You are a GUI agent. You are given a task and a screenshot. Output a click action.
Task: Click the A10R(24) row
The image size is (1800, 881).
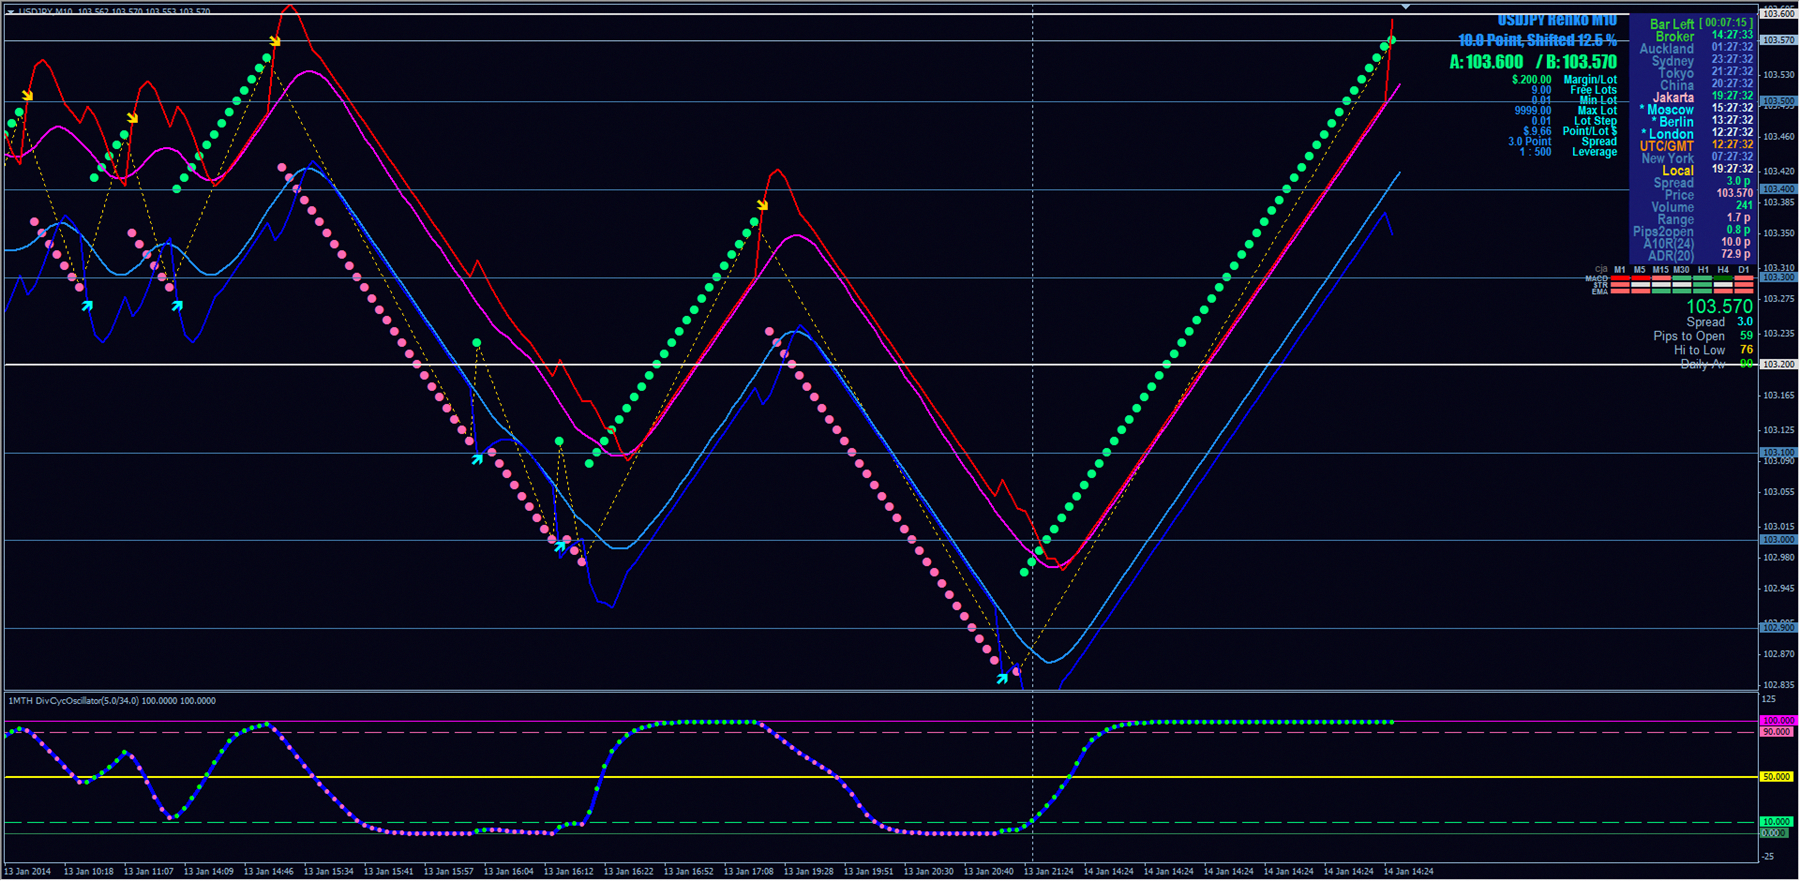1697,243
